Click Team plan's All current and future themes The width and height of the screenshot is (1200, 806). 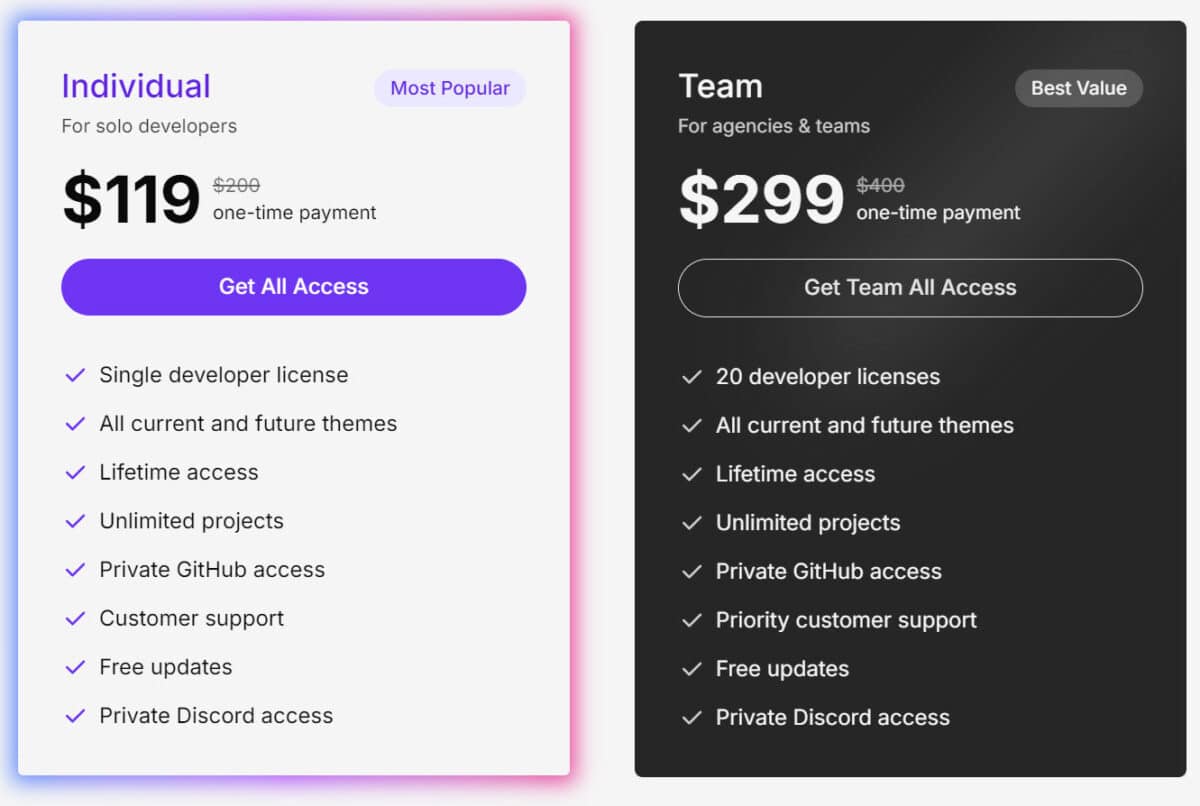[865, 425]
